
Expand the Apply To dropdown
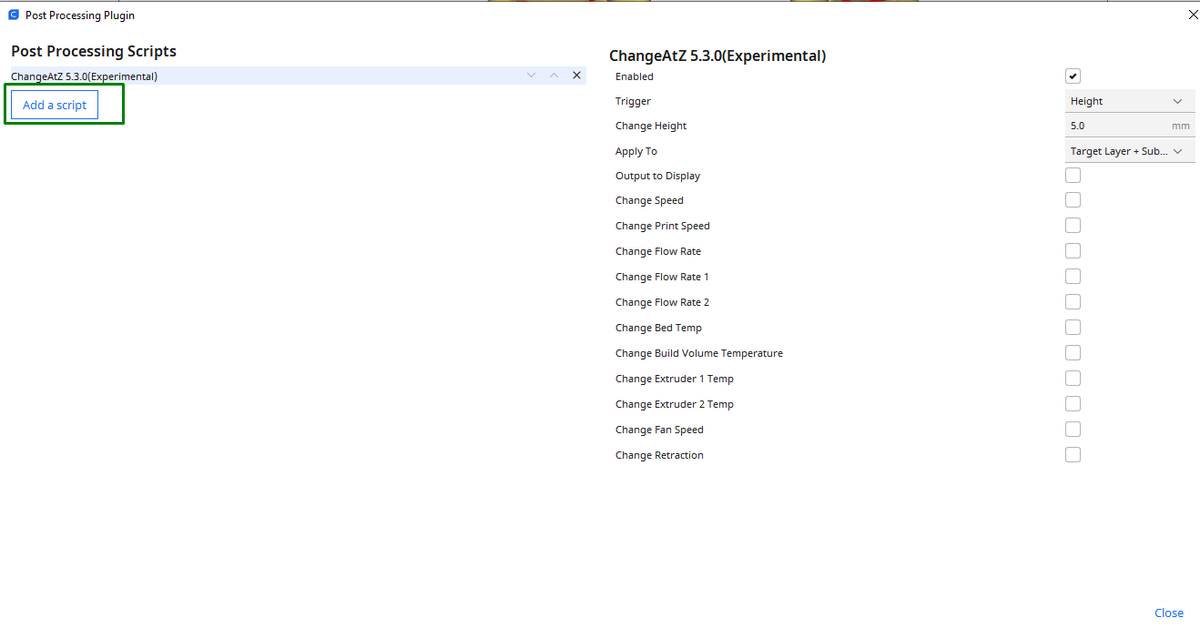pyautogui.click(x=1129, y=151)
